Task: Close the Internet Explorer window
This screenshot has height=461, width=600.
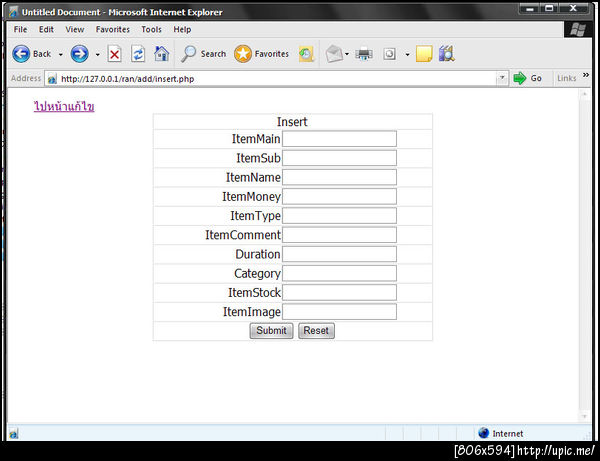Action: click(573, 8)
